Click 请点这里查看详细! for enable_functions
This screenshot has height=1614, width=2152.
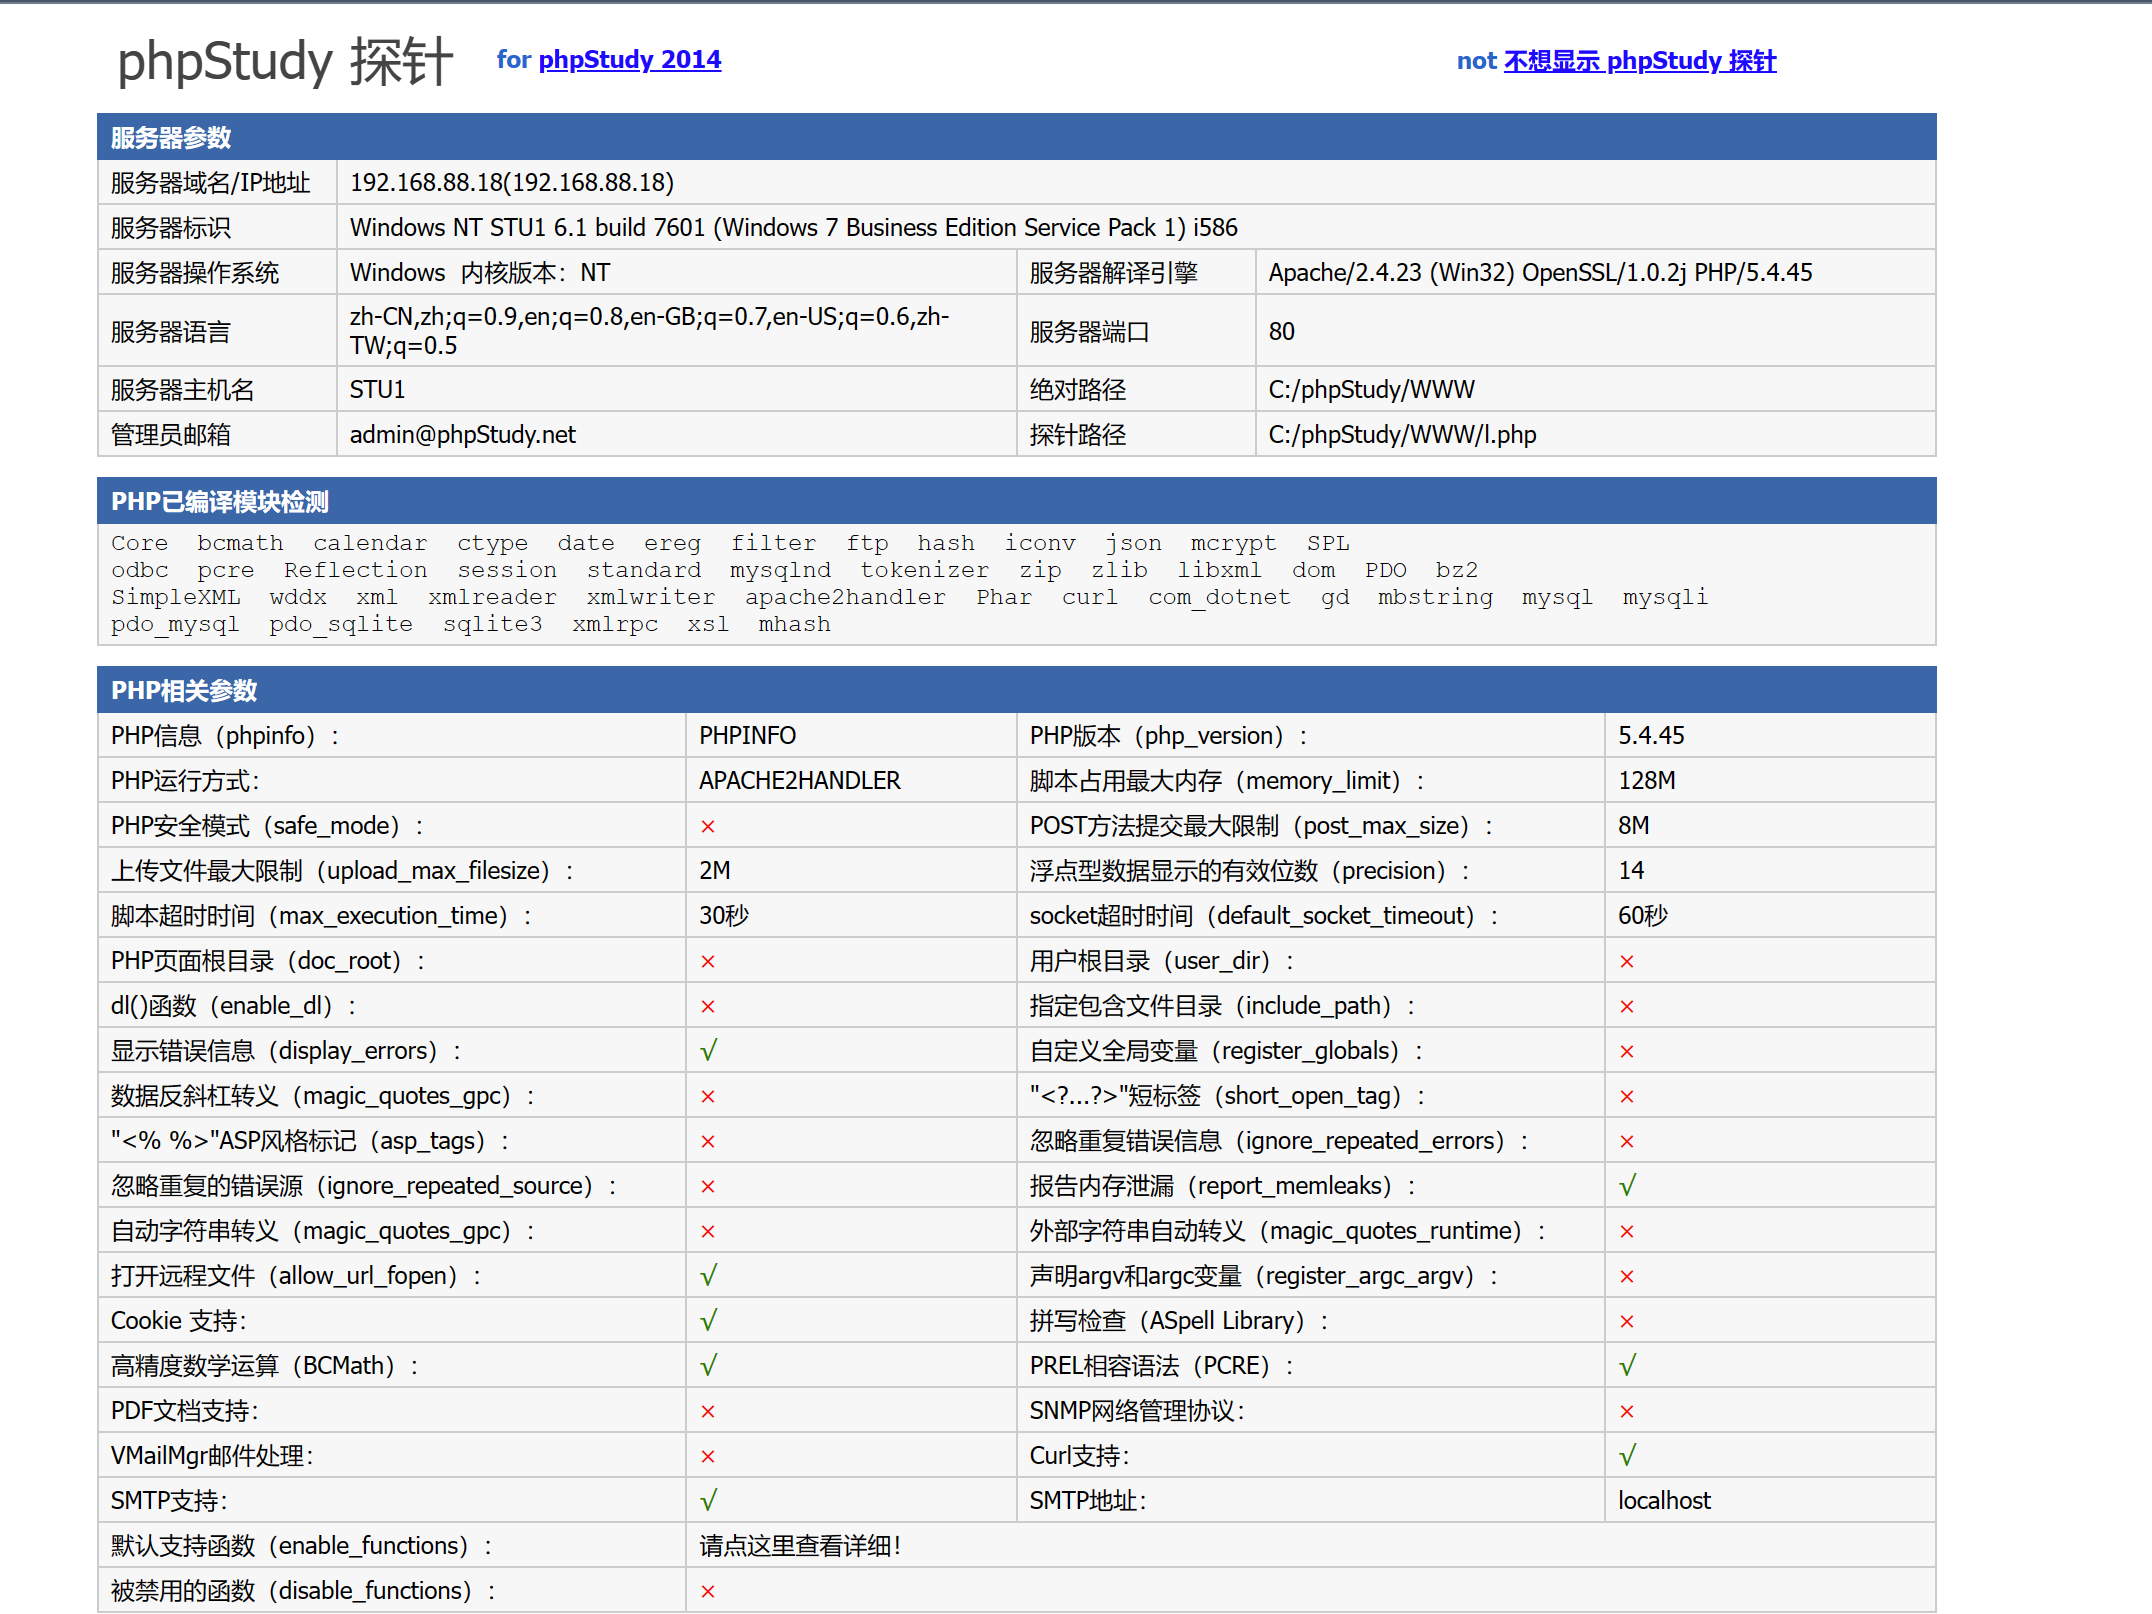pos(799,1546)
